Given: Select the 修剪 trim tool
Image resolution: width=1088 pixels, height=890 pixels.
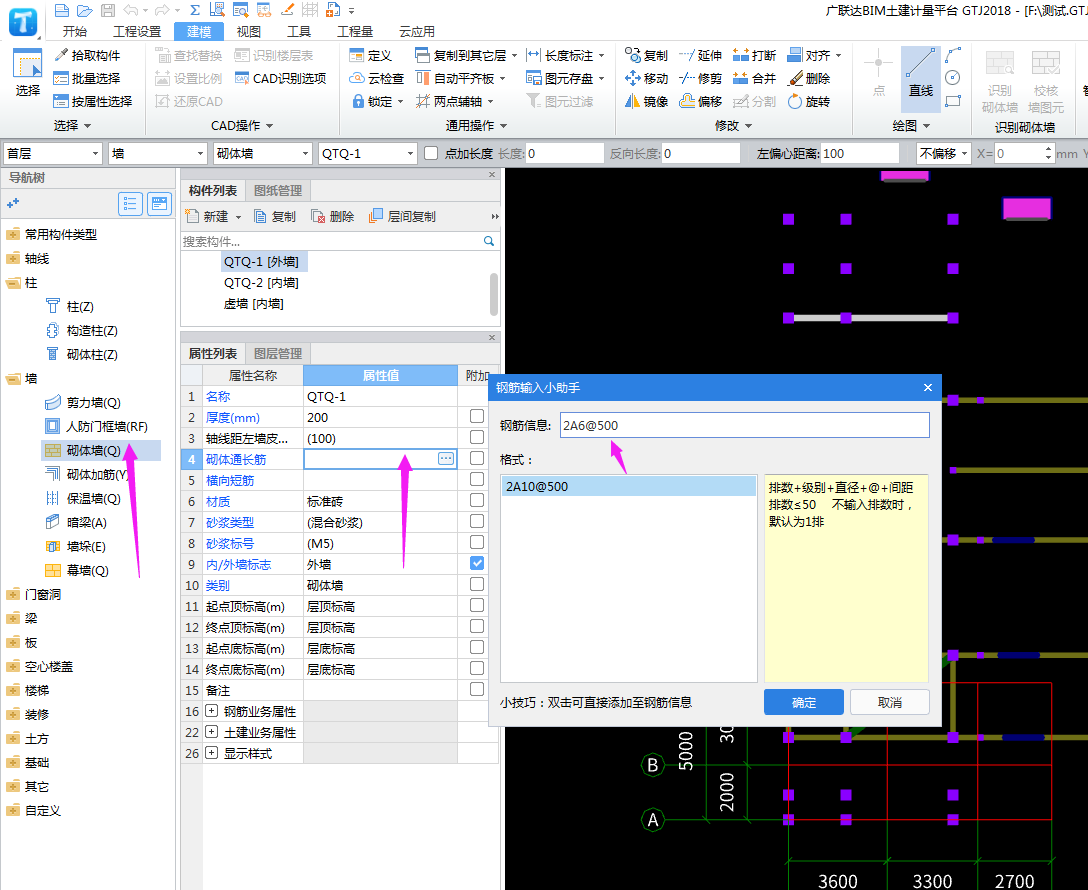Looking at the screenshot, I should tap(700, 78).
